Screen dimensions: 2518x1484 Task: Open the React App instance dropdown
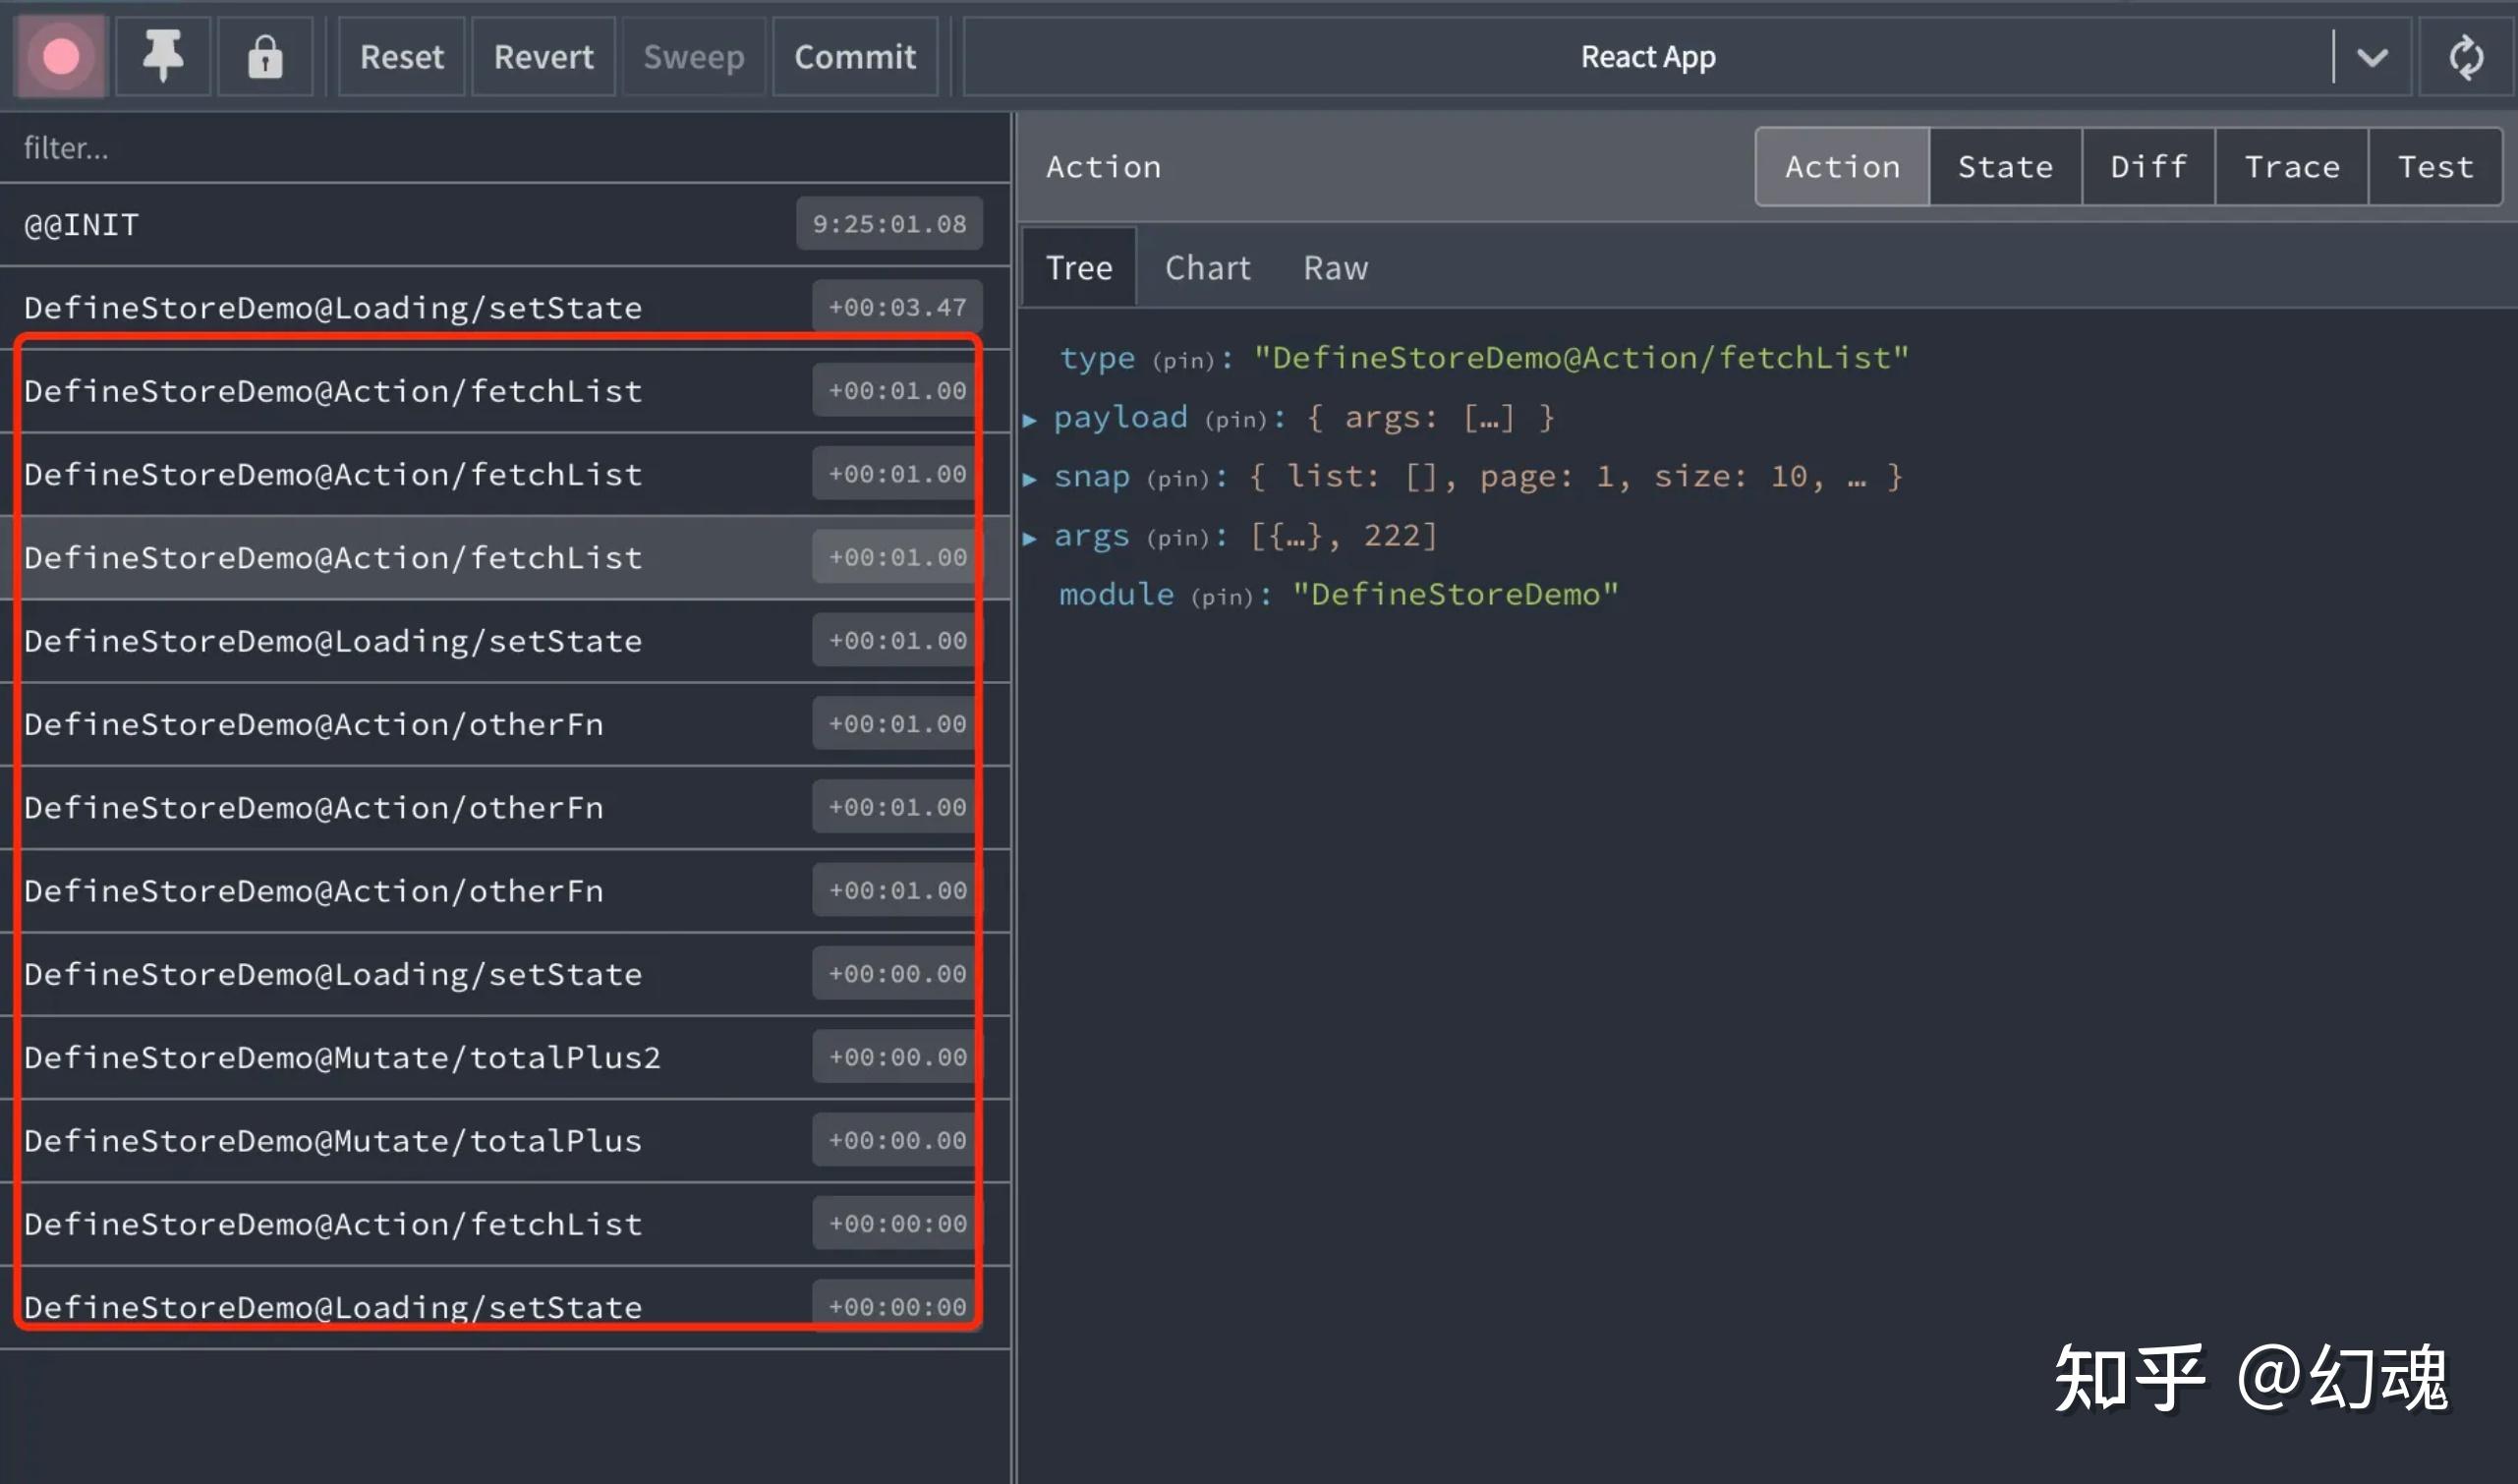(x=2371, y=57)
